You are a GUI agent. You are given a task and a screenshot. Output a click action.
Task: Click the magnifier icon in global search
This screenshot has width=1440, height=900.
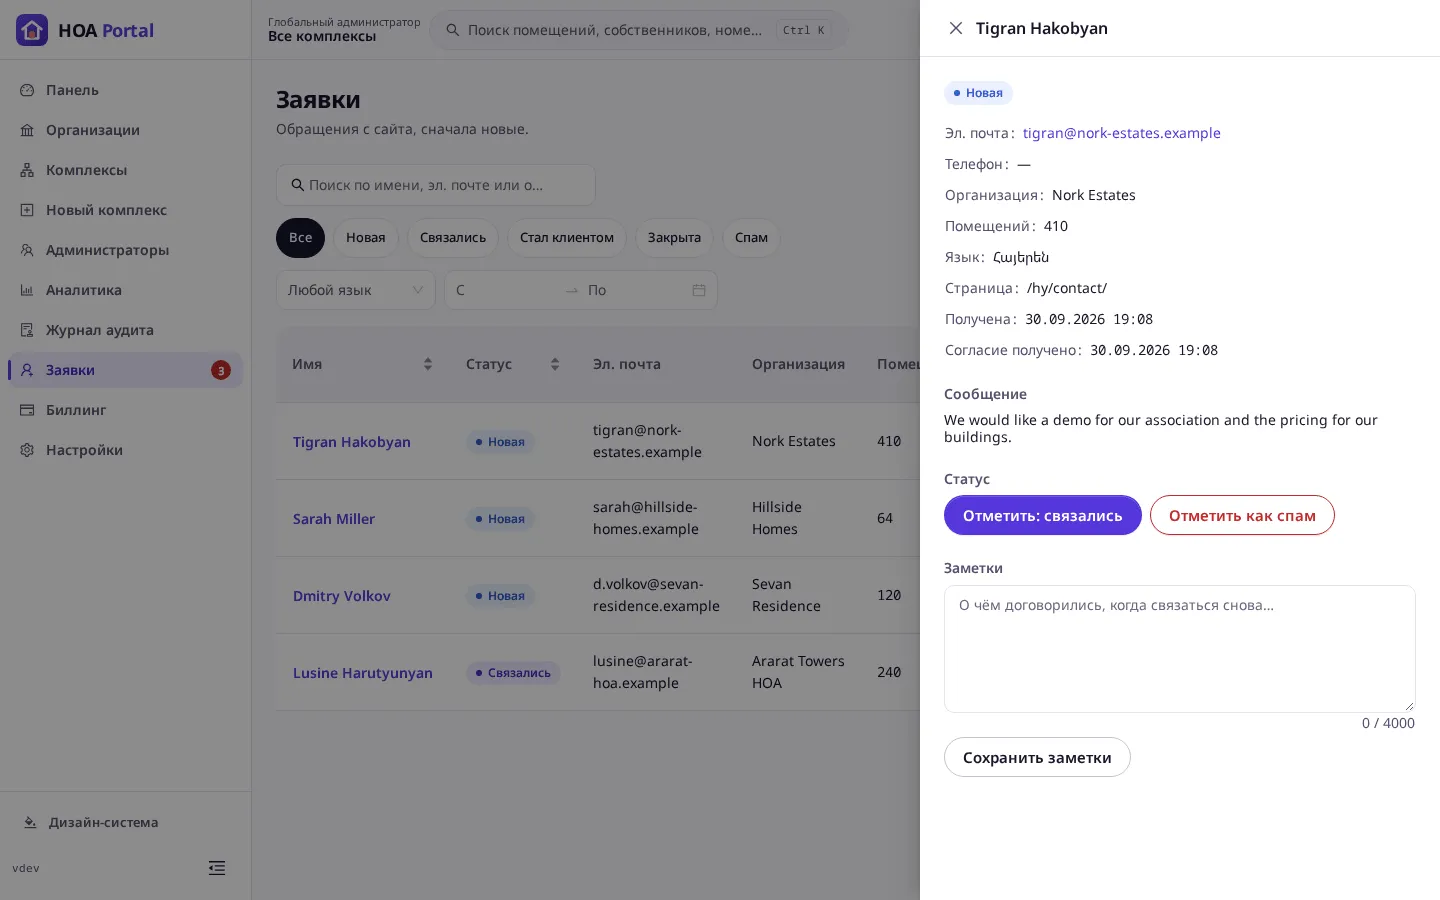click(x=453, y=30)
